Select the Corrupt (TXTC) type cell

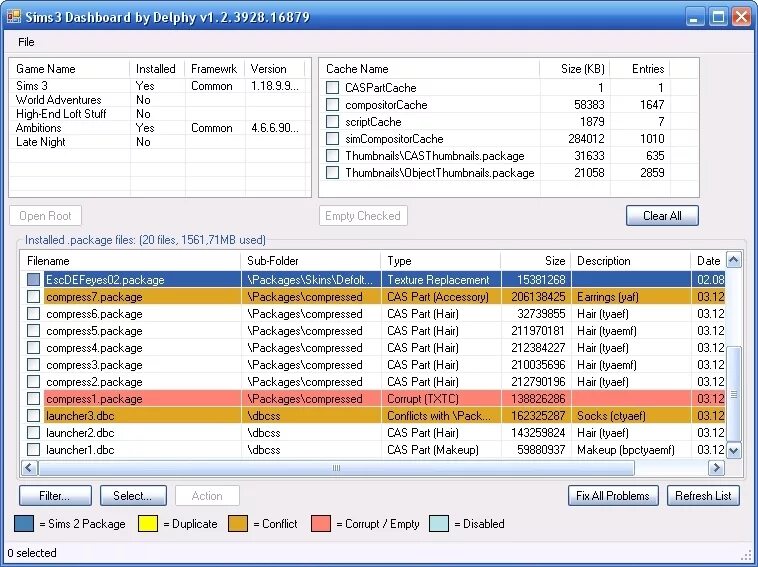(x=441, y=399)
